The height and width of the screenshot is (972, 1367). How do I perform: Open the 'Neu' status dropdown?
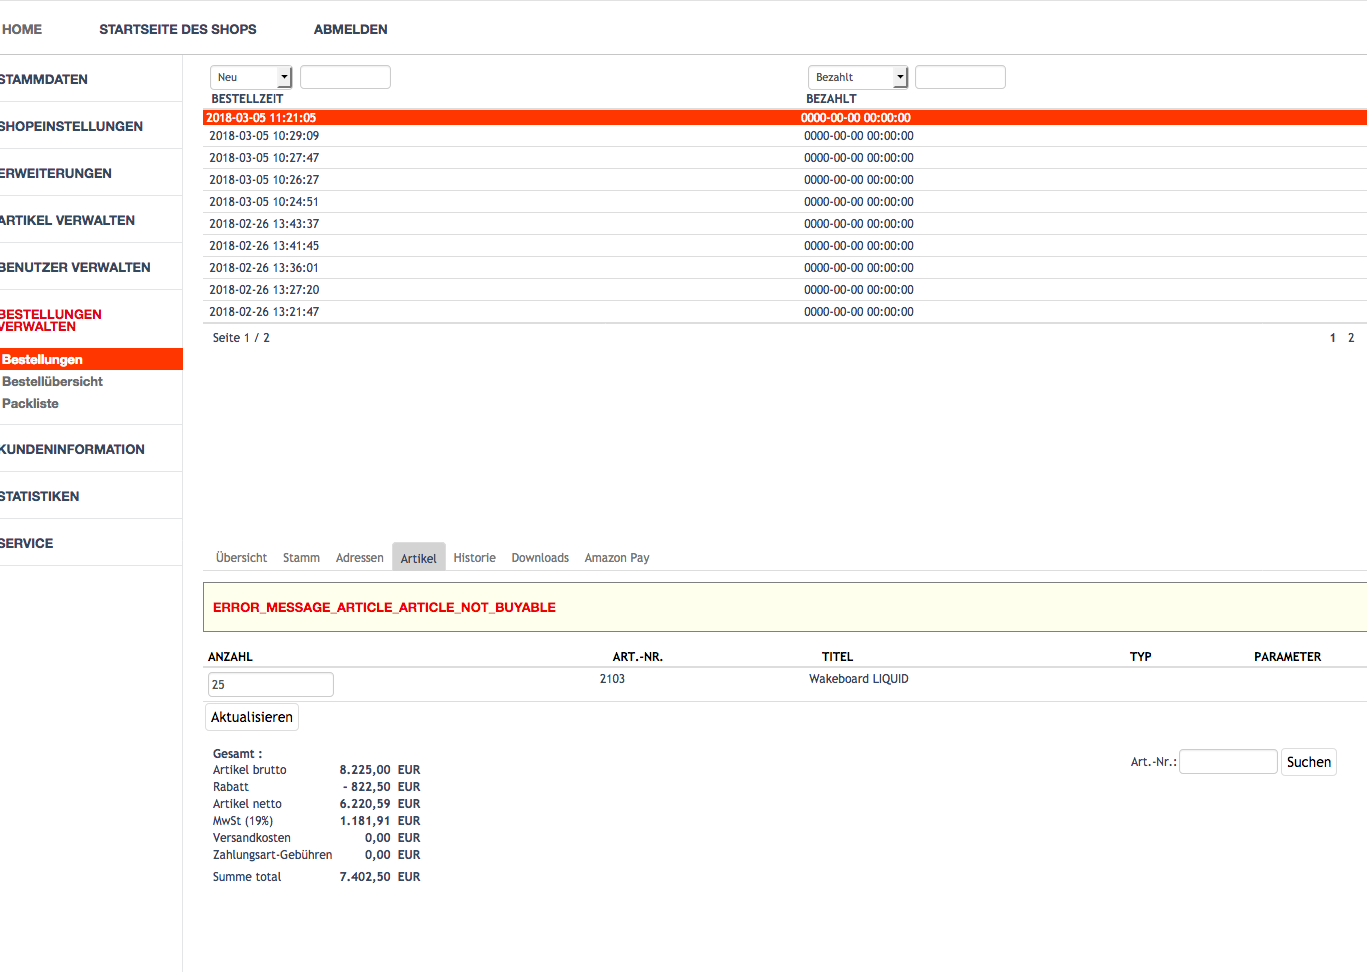[x=251, y=77]
